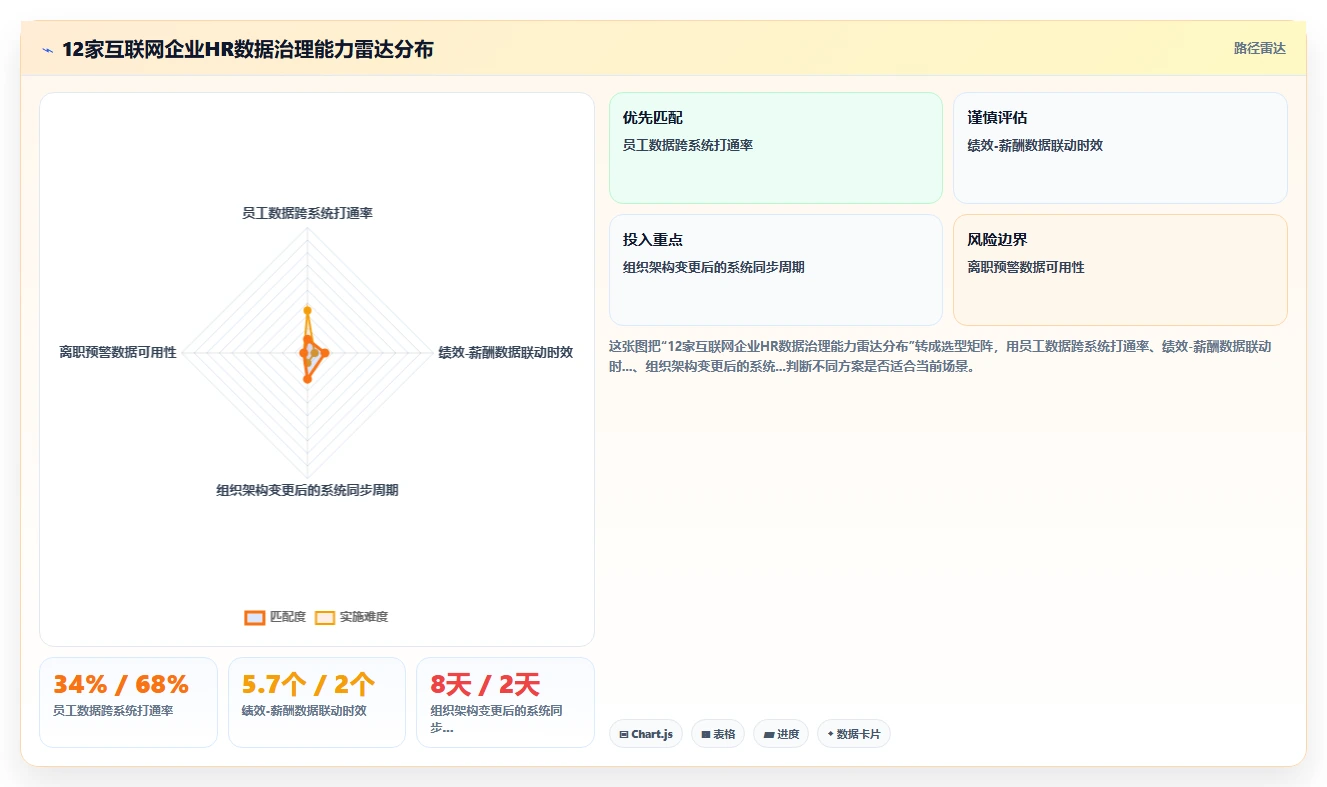The image size is (1327, 787).
Task: Click the 匹配度 orange legend swatch
Action: (x=255, y=617)
